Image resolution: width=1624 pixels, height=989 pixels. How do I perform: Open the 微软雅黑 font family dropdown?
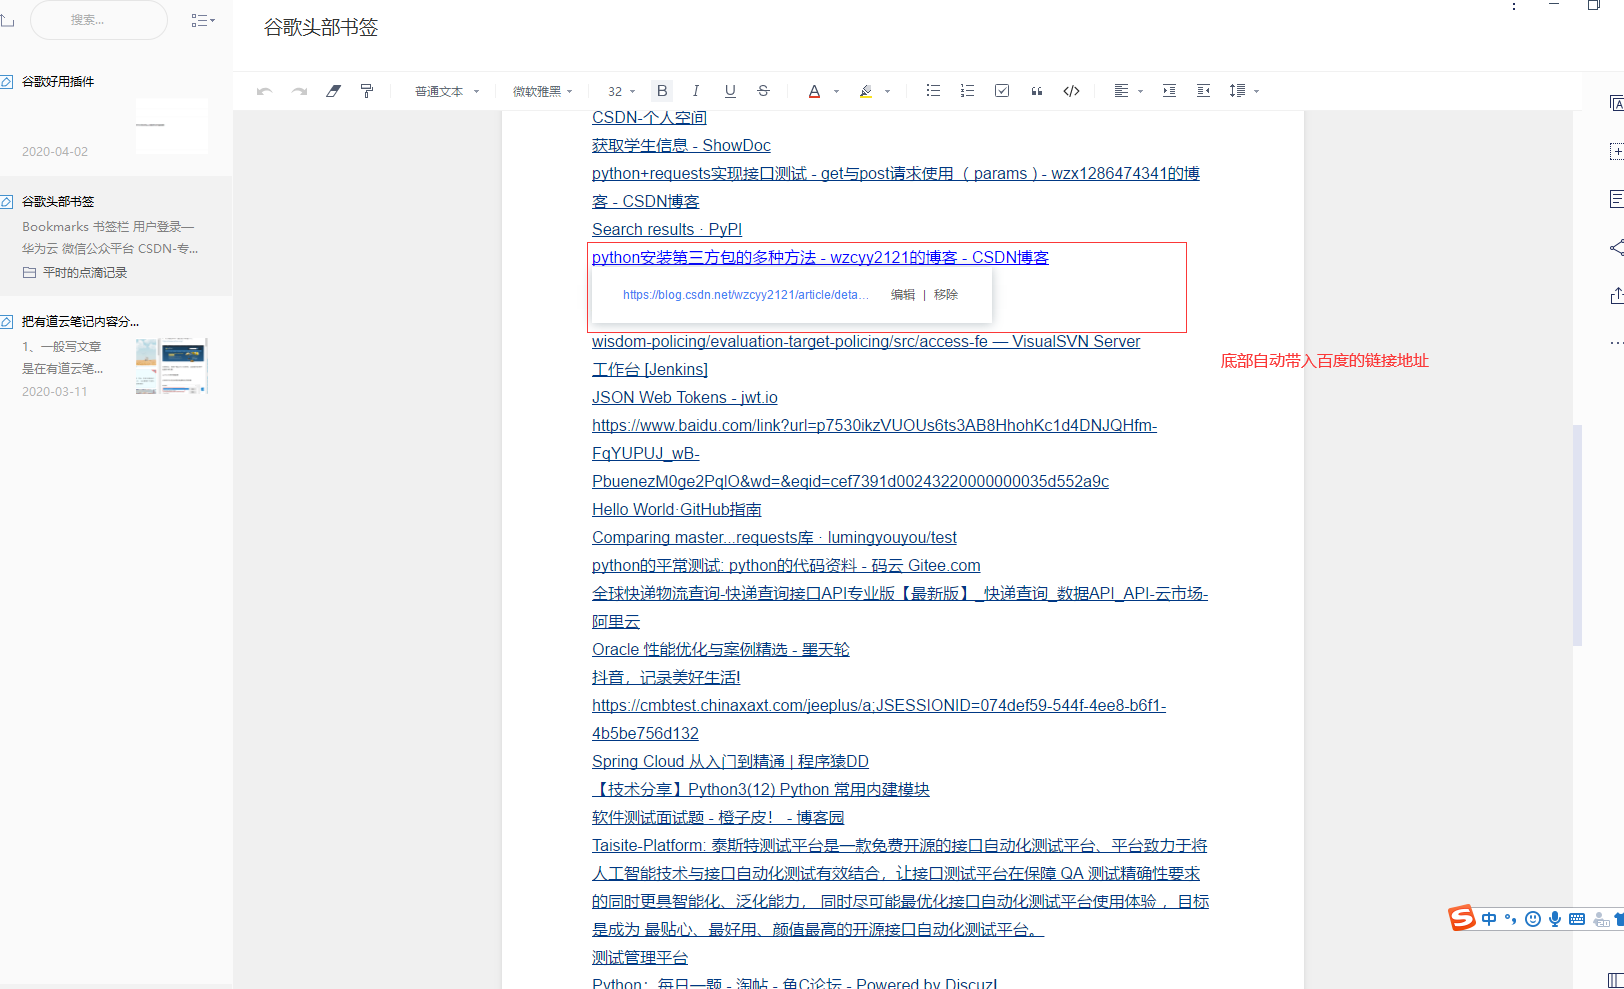tap(543, 91)
